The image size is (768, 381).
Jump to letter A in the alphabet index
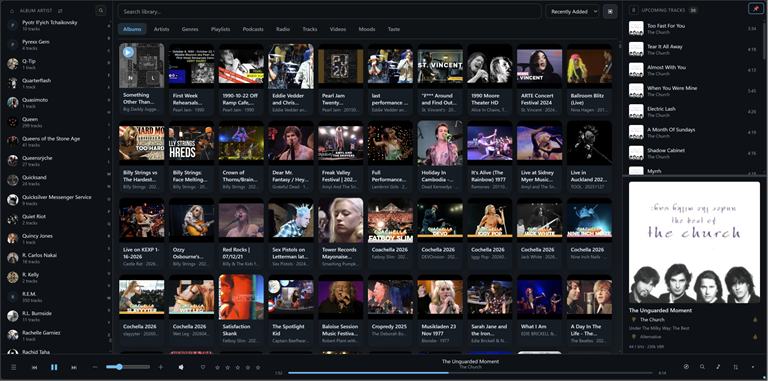[109, 25]
